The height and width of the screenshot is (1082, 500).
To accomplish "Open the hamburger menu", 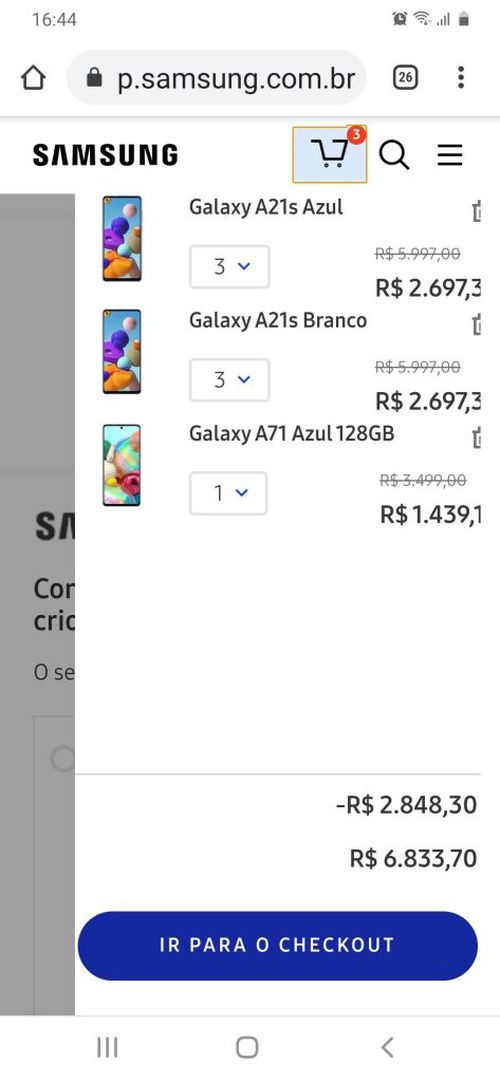I will pos(450,155).
